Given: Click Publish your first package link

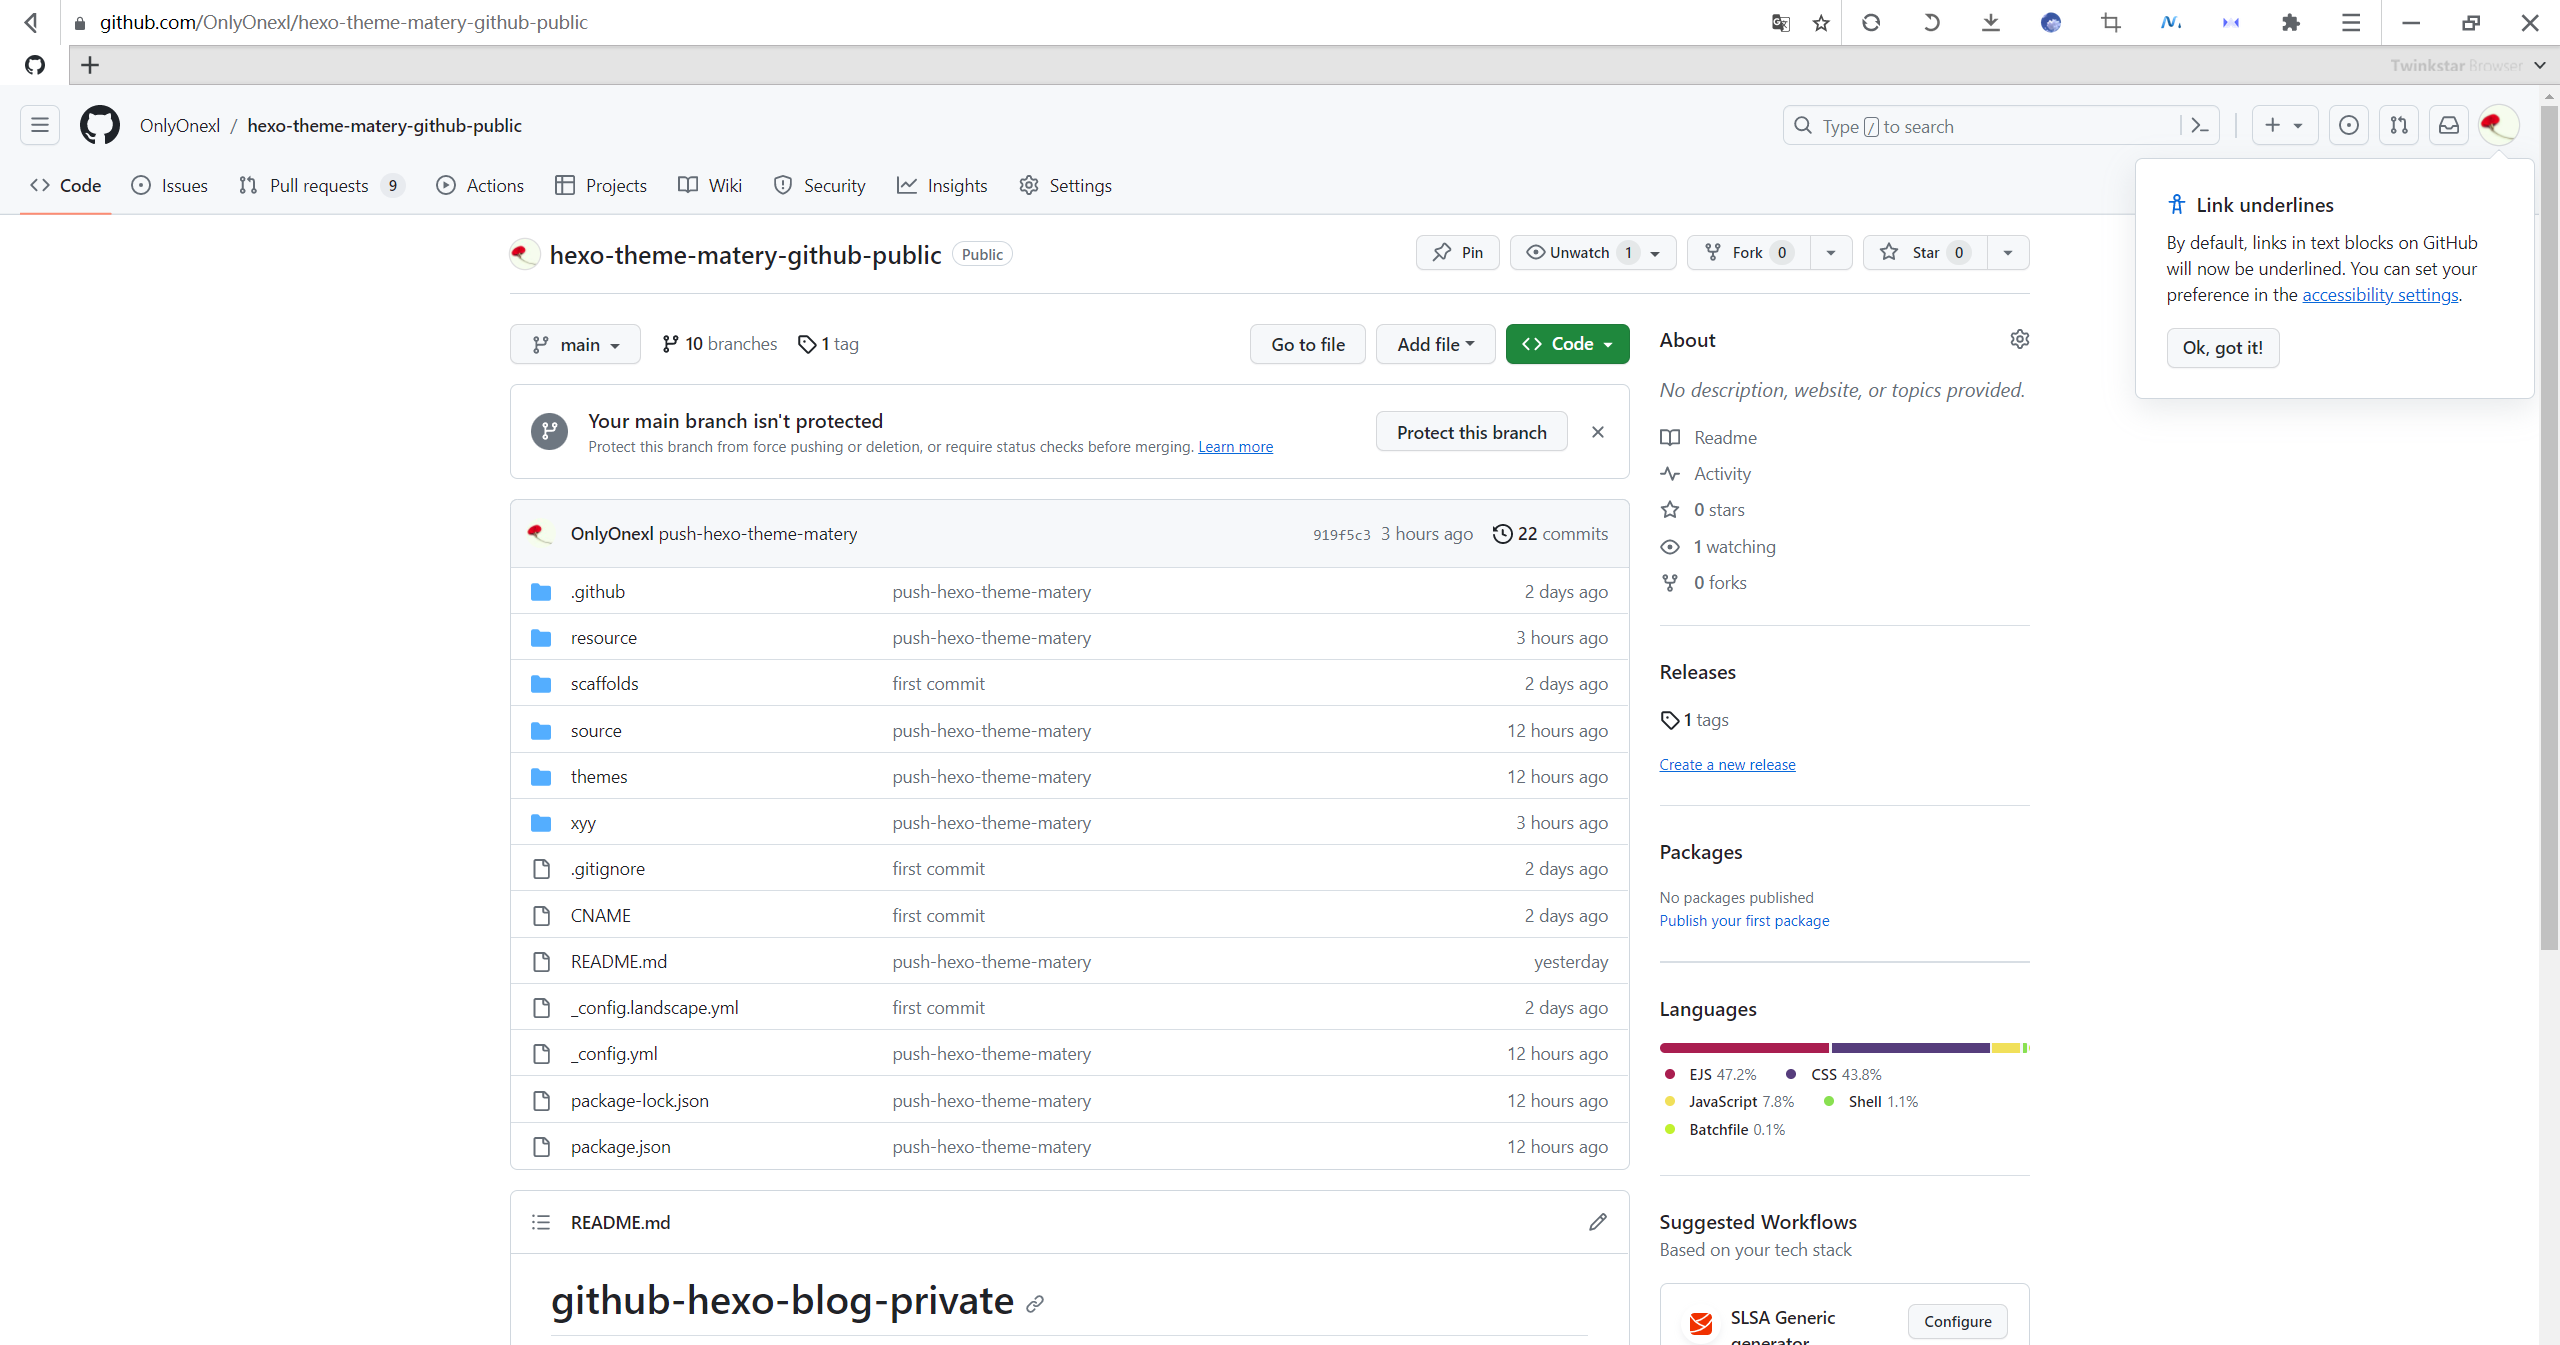Looking at the screenshot, I should (x=1744, y=920).
